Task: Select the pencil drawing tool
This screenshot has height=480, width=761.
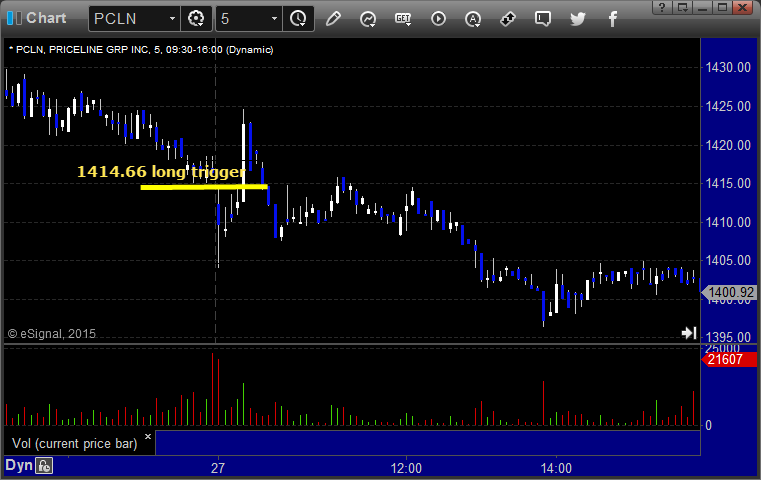Action: 333,19
